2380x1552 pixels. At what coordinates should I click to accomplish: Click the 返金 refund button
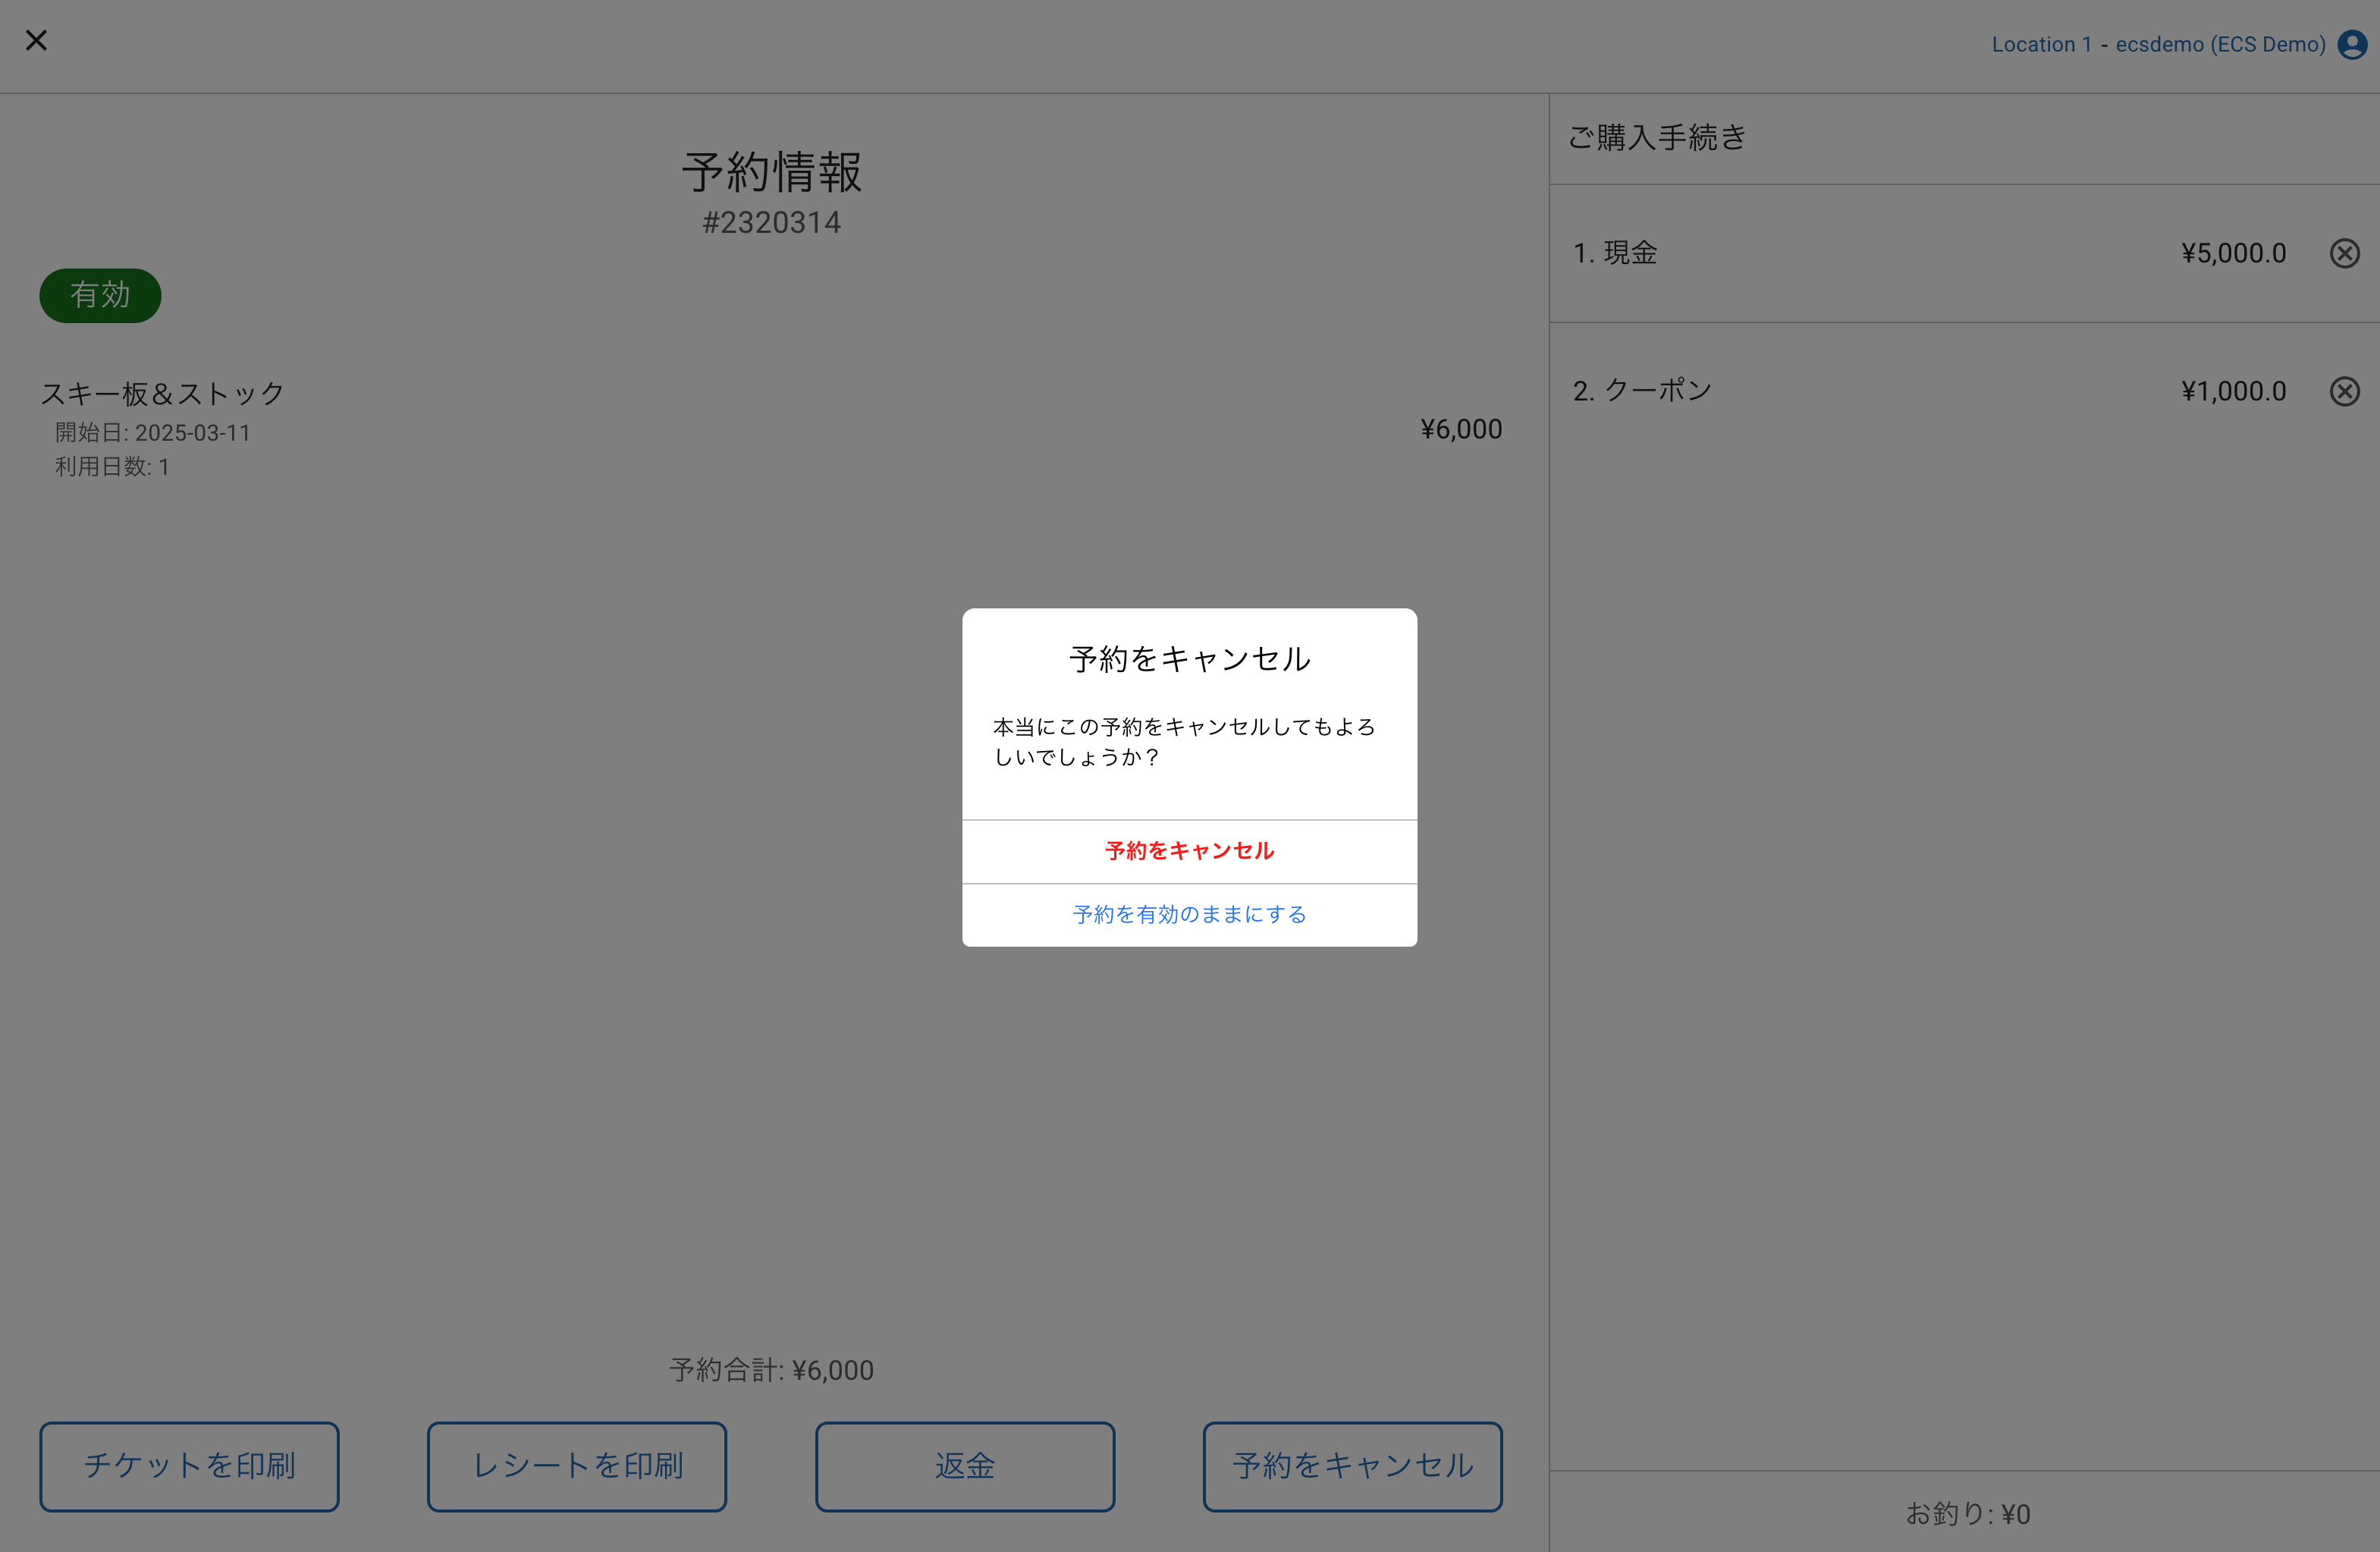[964, 1466]
